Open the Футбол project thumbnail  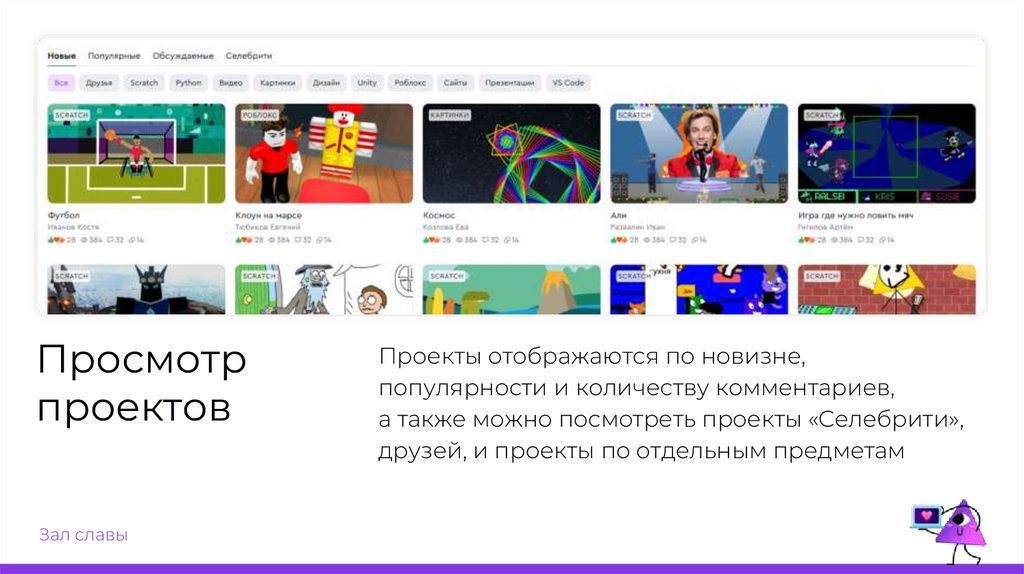point(136,153)
